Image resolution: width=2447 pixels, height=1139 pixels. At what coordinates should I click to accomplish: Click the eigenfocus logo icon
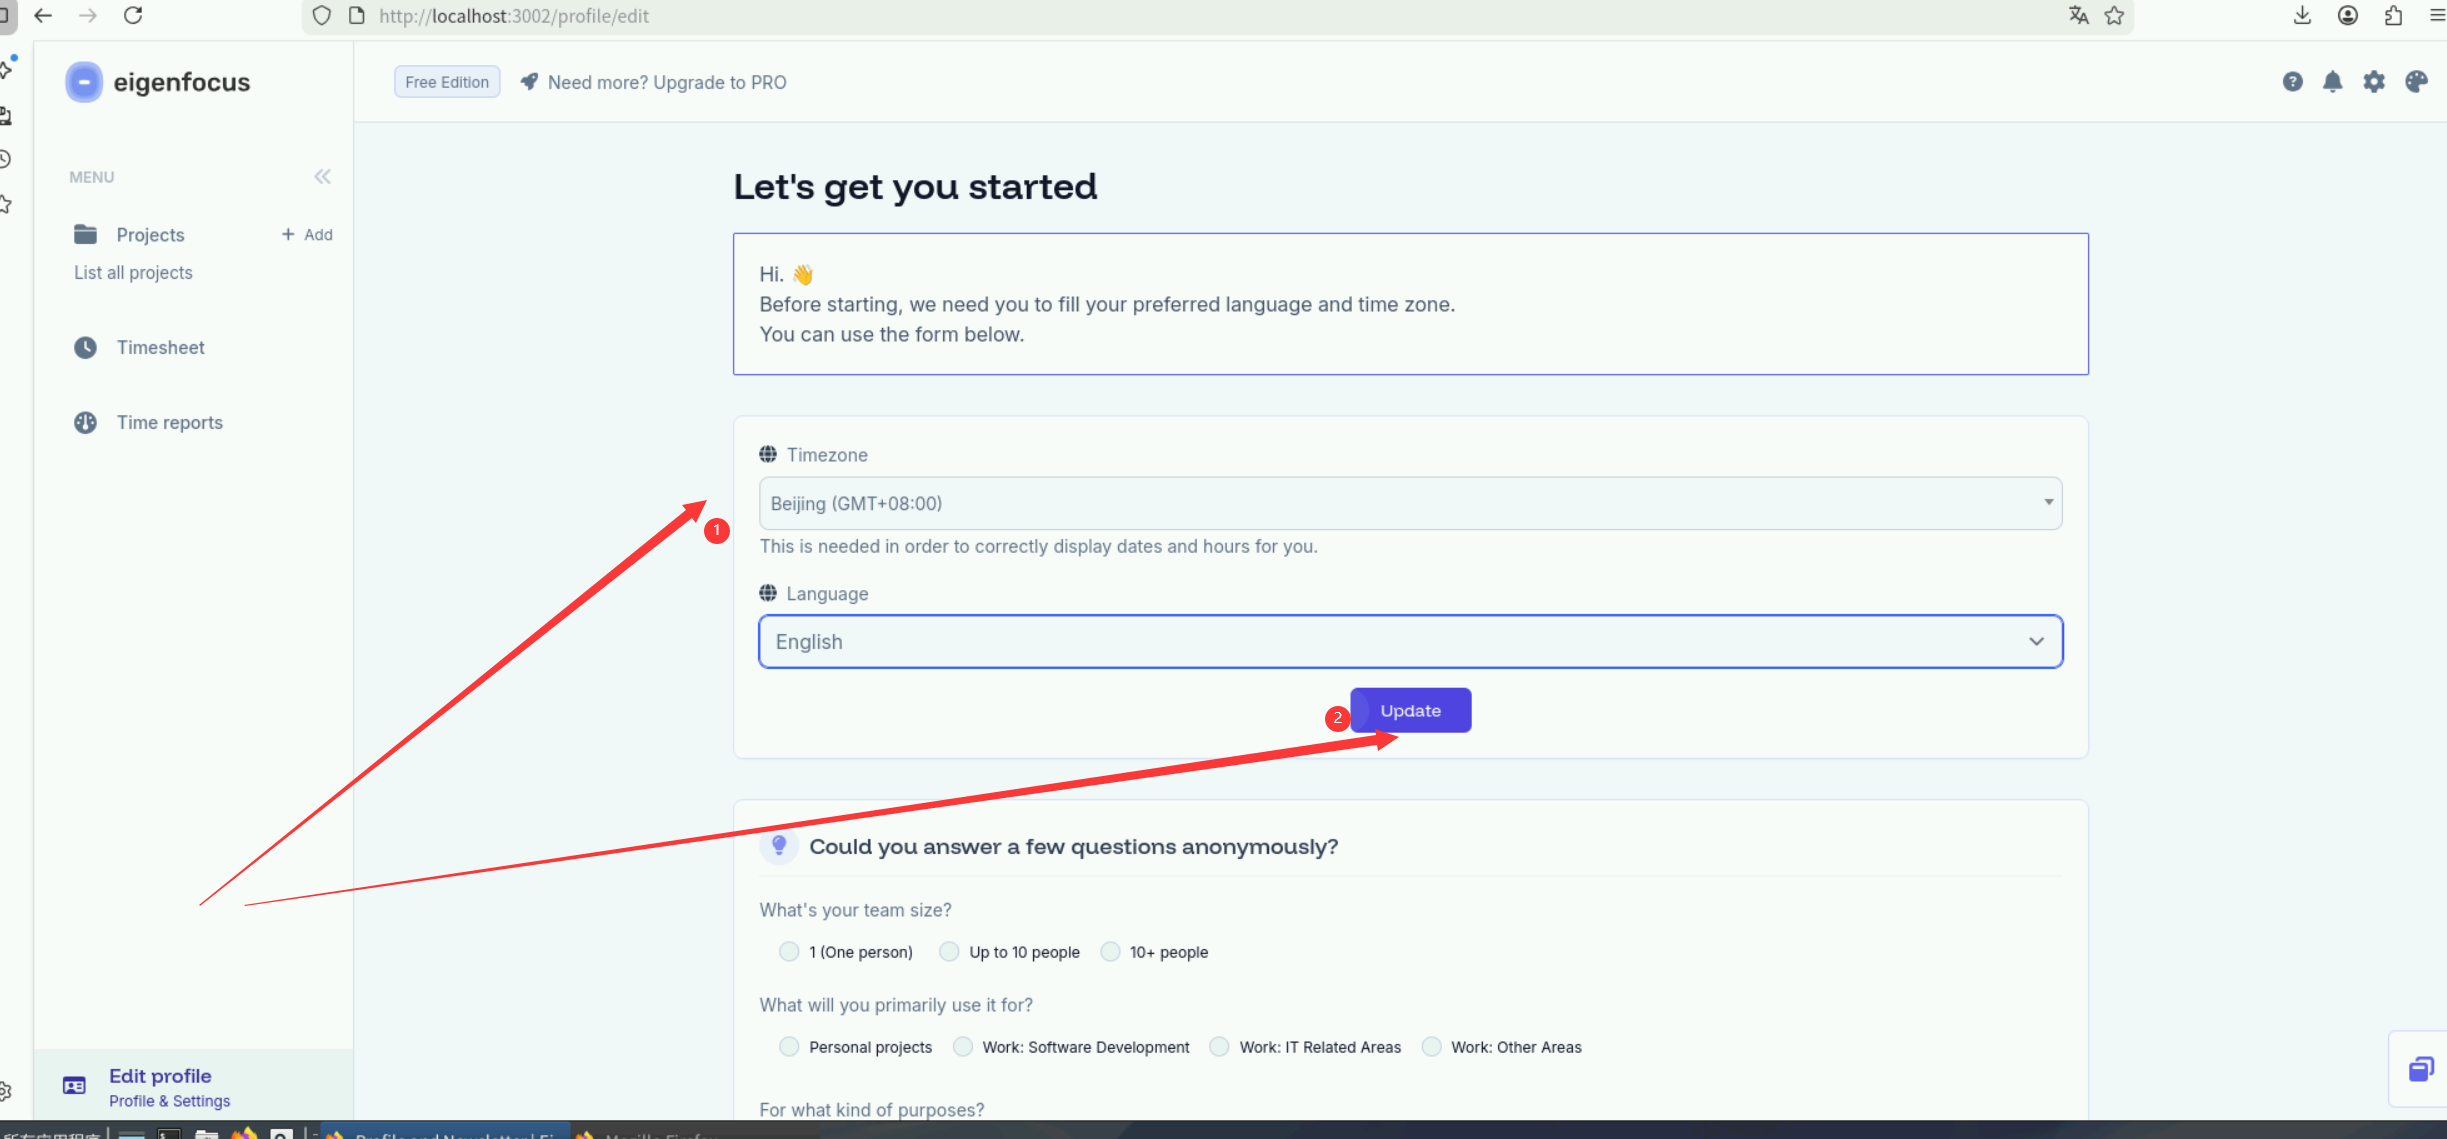pyautogui.click(x=84, y=82)
